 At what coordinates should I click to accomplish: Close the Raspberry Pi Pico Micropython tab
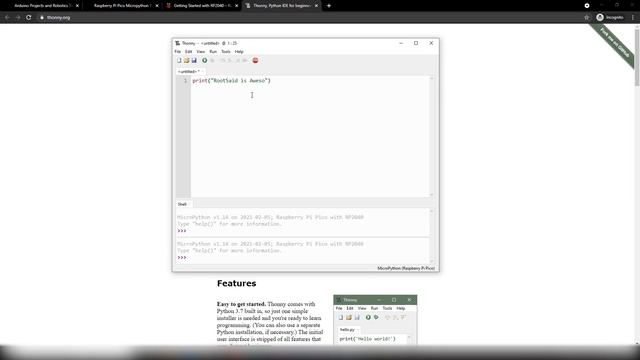(157, 6)
